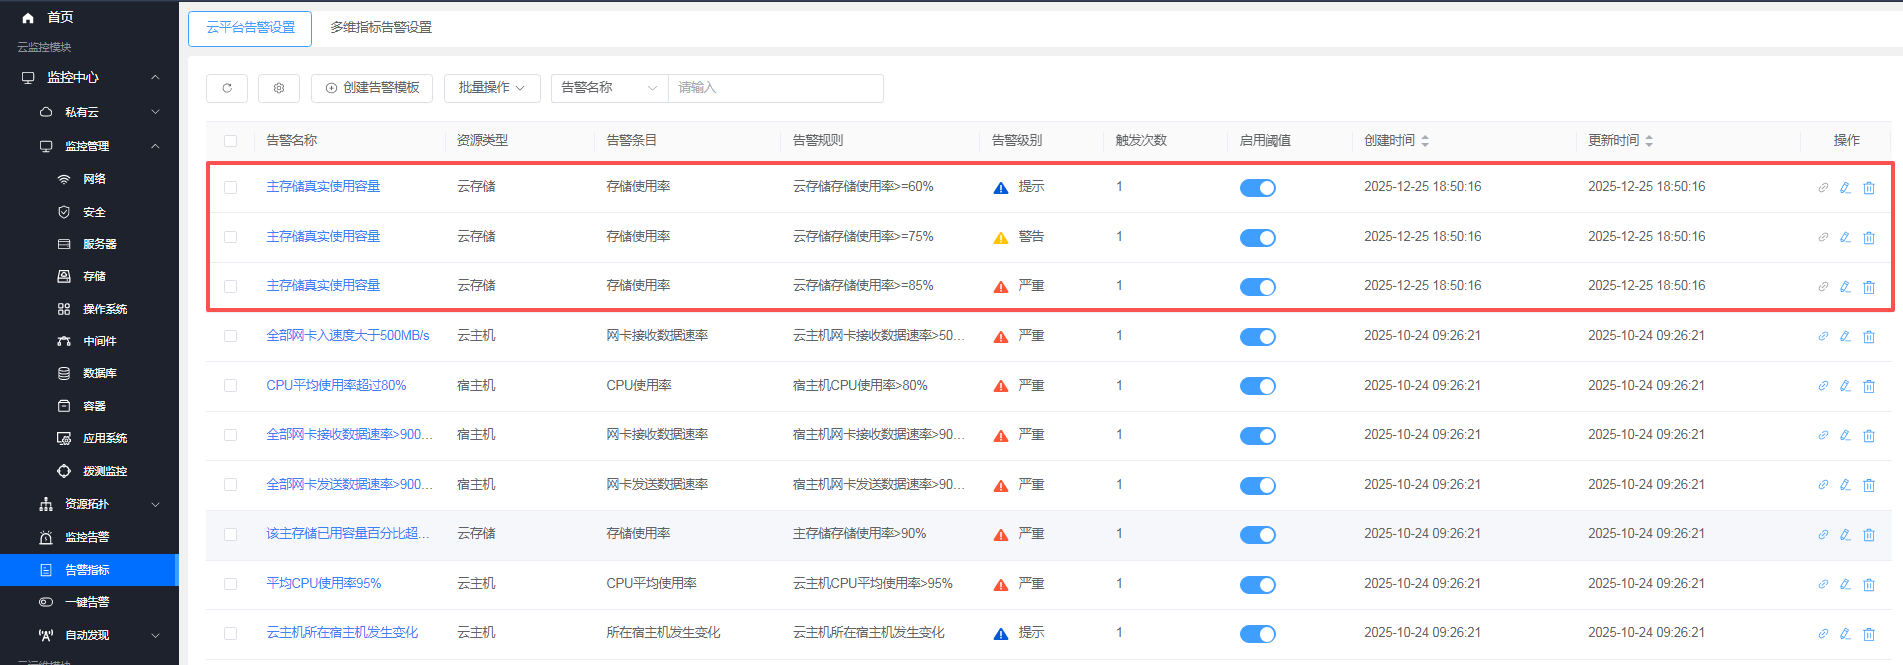The image size is (1903, 665).
Task: Delete the alarm with rule 云存储存储使用率>=85%
Action: click(1869, 287)
